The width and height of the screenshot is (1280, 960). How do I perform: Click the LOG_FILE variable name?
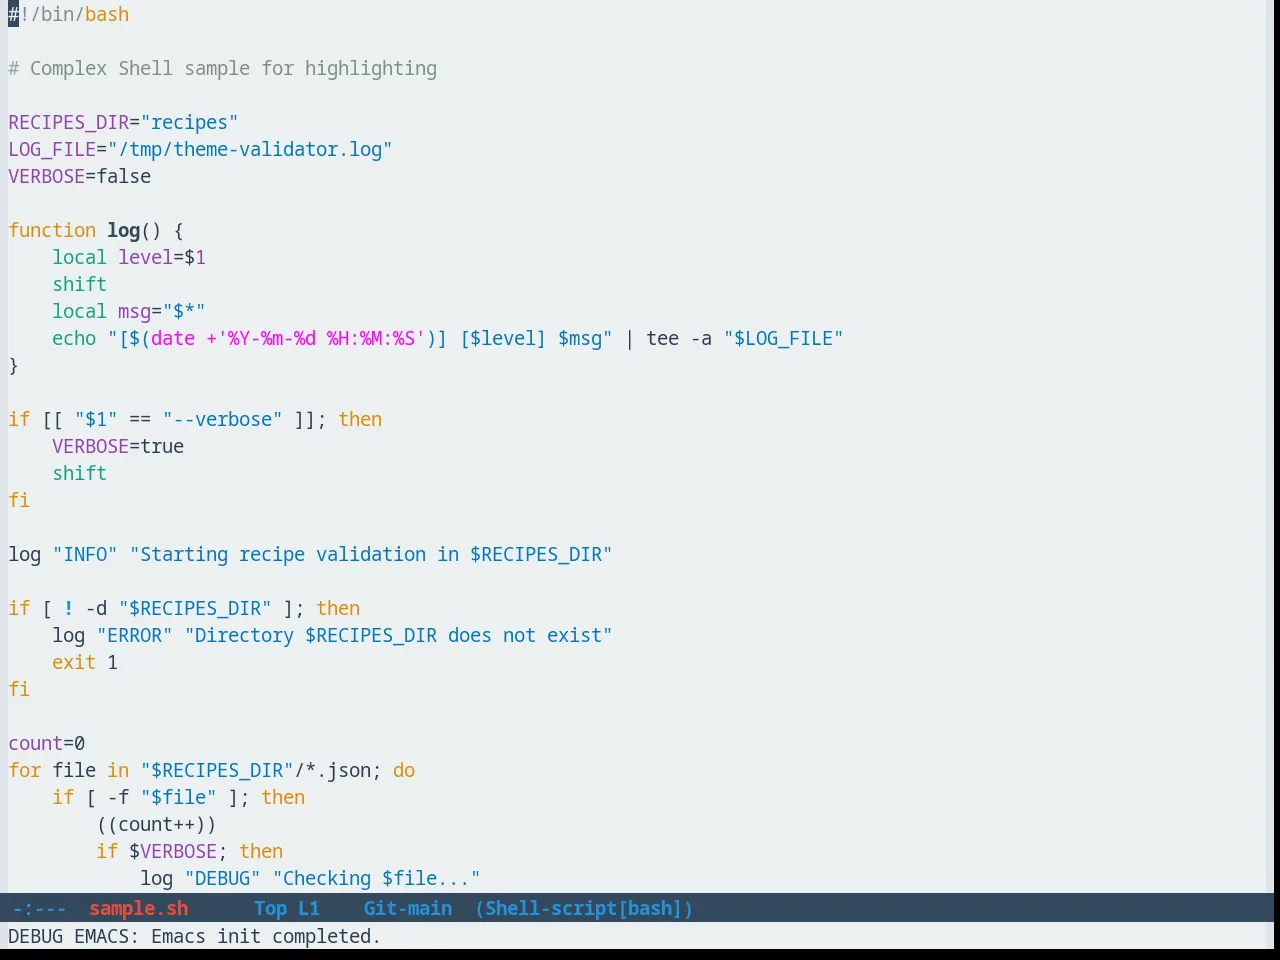52,149
